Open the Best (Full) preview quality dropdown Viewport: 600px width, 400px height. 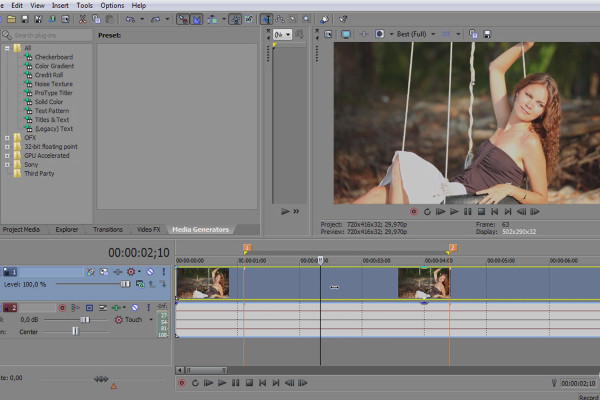coord(433,34)
